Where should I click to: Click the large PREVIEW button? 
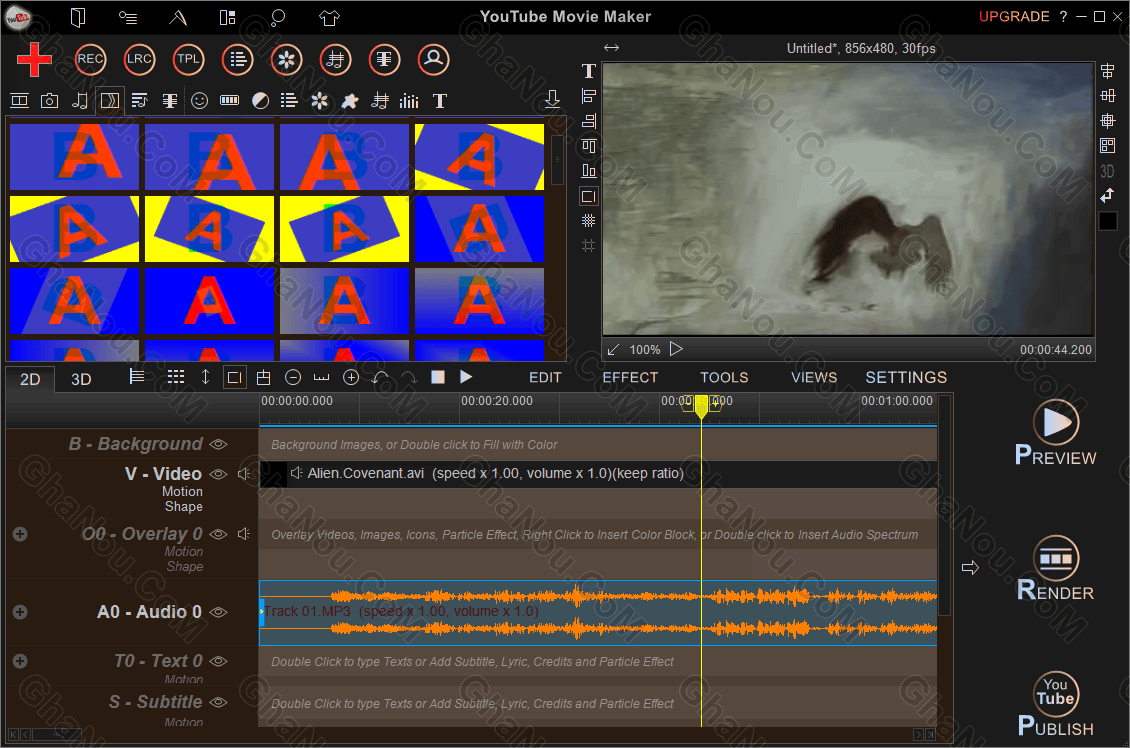[1056, 433]
